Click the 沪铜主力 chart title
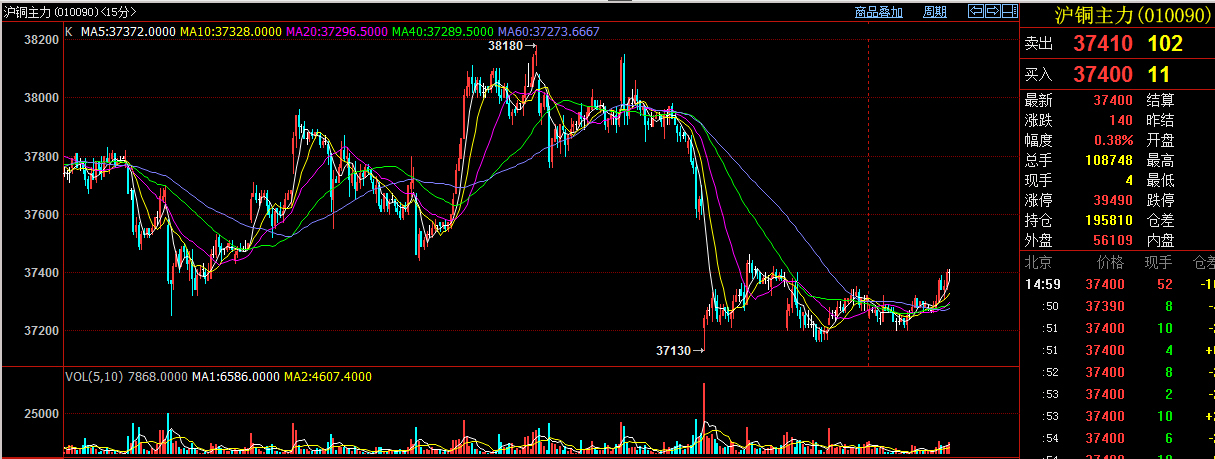Screen dimensions: 1215x459 click(x=26, y=12)
